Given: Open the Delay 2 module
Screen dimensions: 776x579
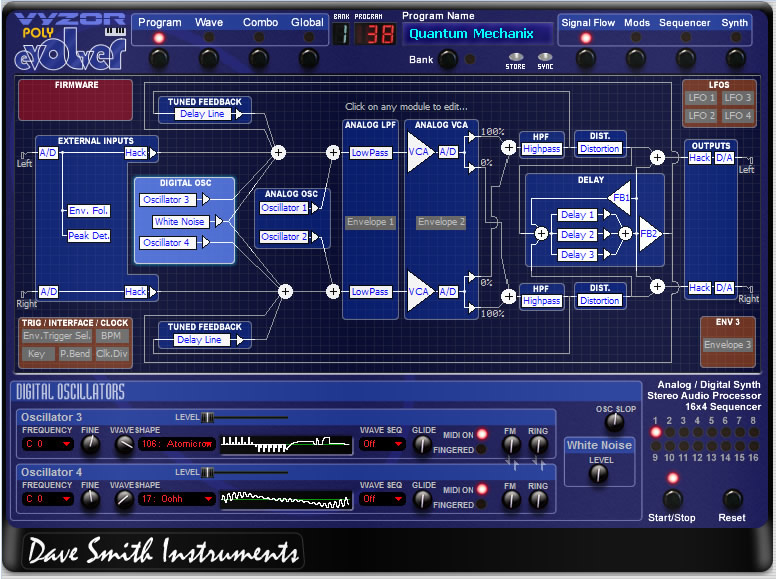Looking at the screenshot, I should pyautogui.click(x=577, y=235).
